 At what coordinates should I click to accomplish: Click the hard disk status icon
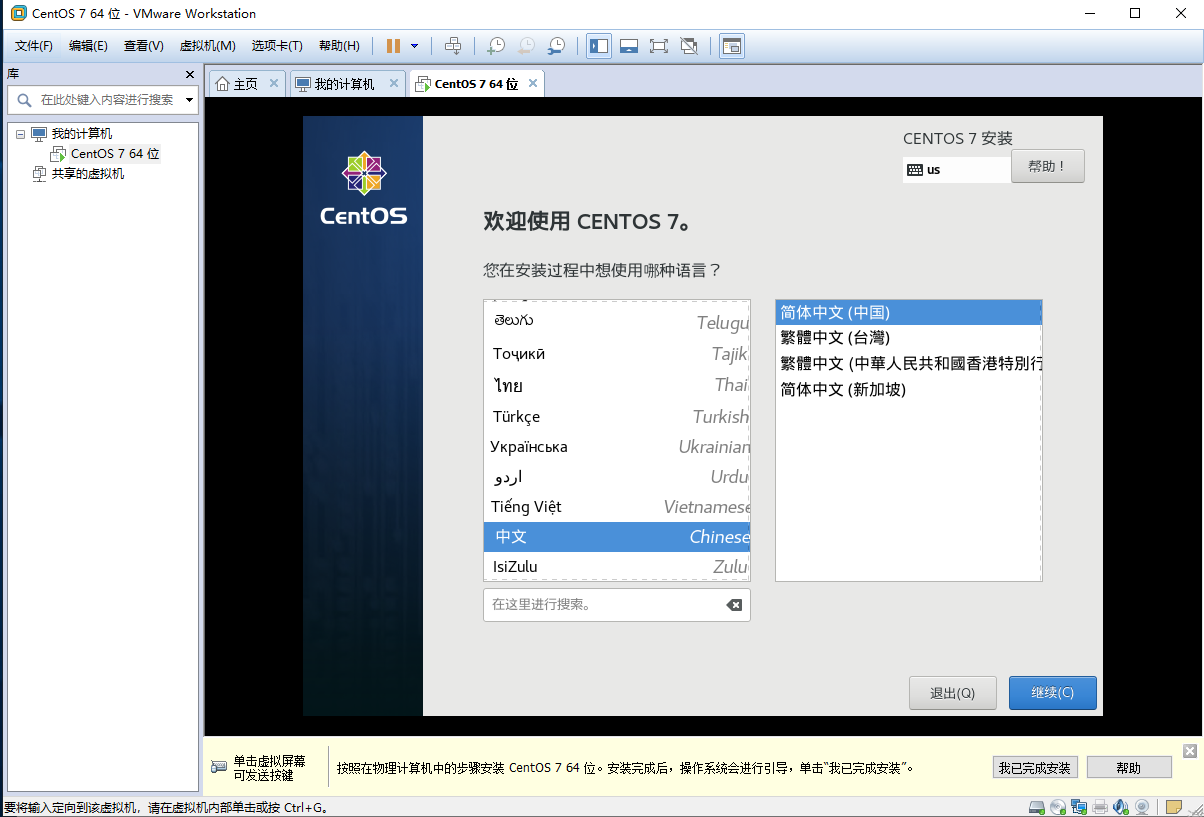(1039, 807)
